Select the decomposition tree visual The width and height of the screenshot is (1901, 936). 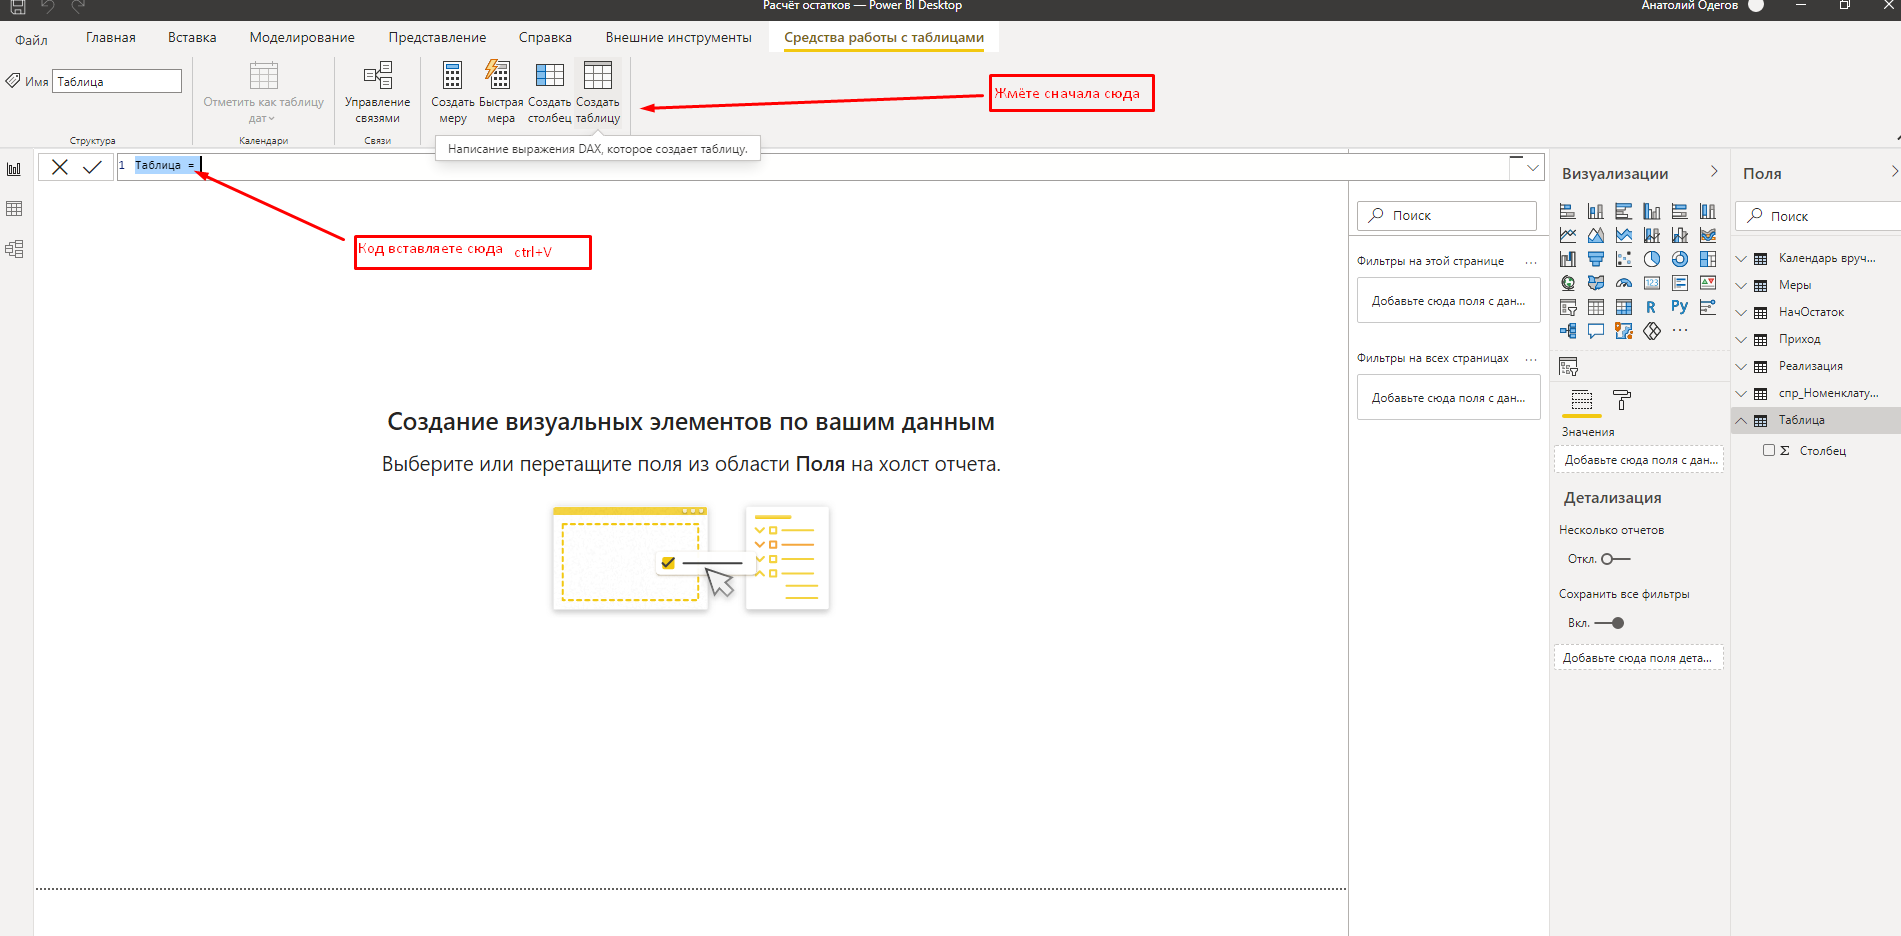pos(1568,331)
